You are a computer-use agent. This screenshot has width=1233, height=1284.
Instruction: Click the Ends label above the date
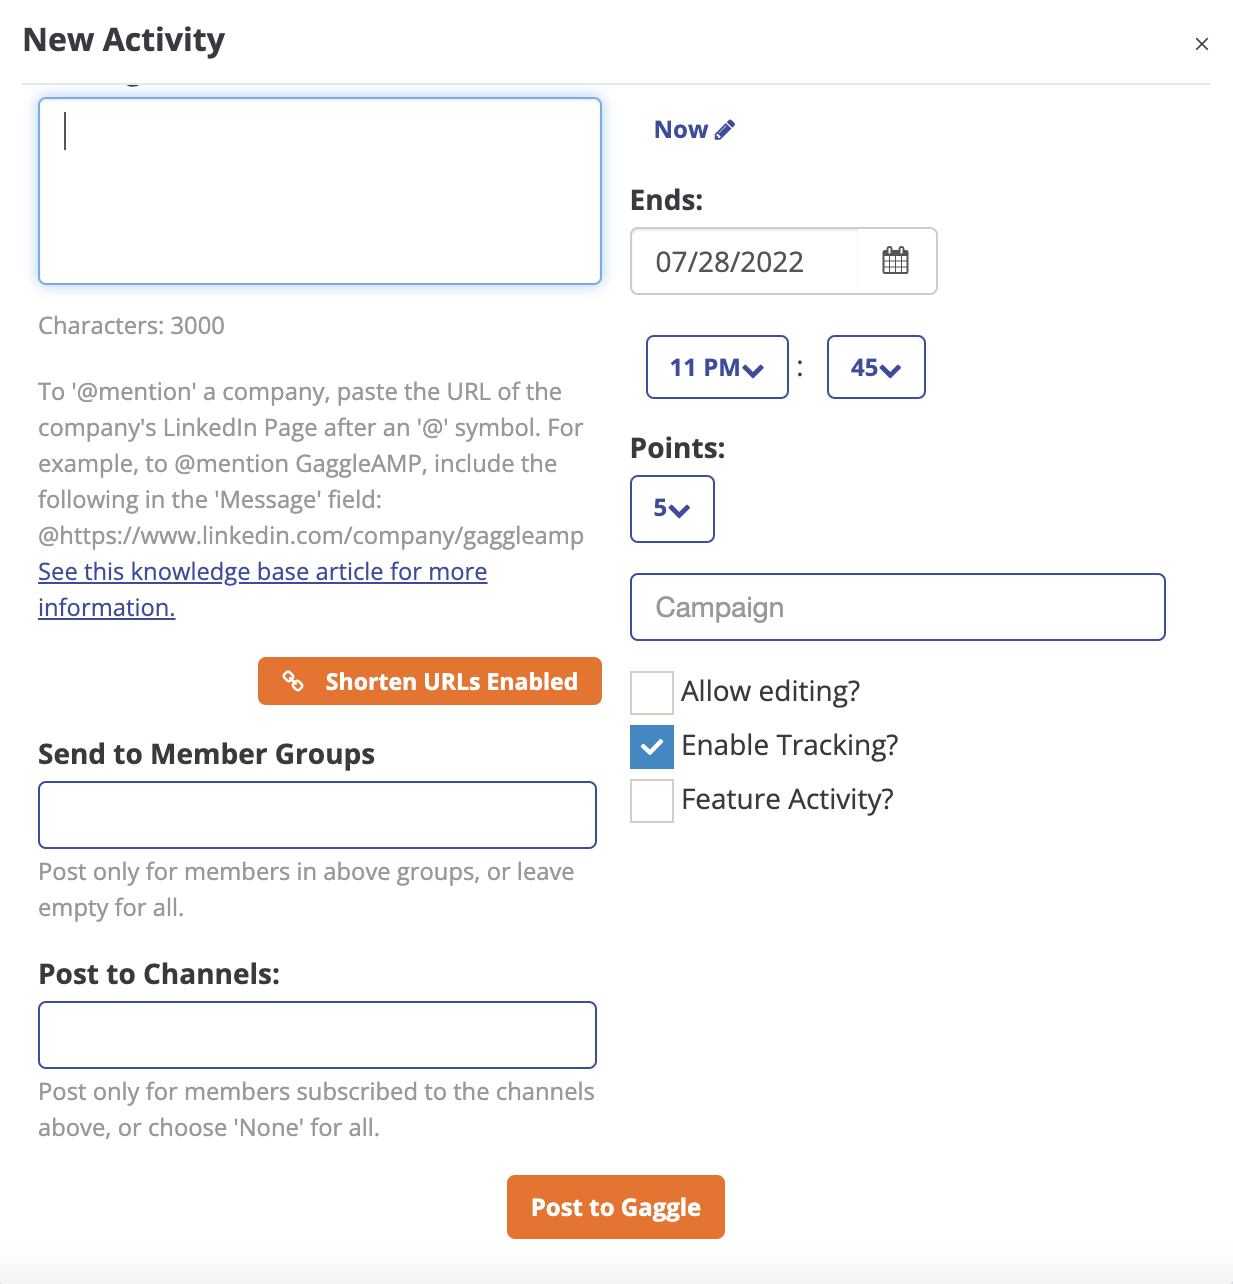(666, 200)
